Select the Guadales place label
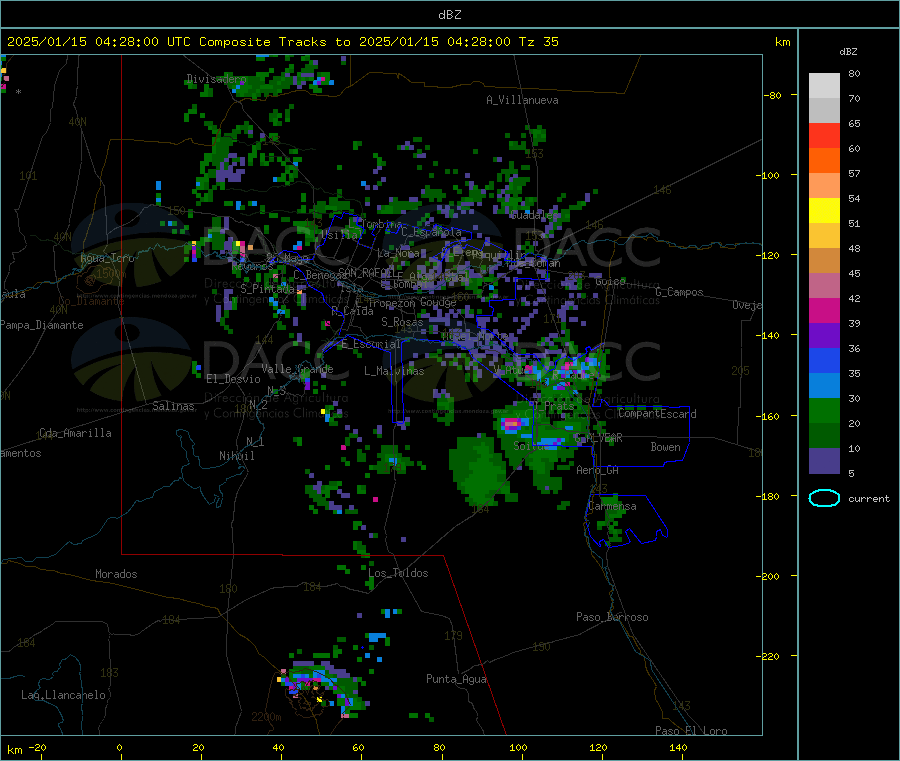This screenshot has height=761, width=900. tap(534, 215)
